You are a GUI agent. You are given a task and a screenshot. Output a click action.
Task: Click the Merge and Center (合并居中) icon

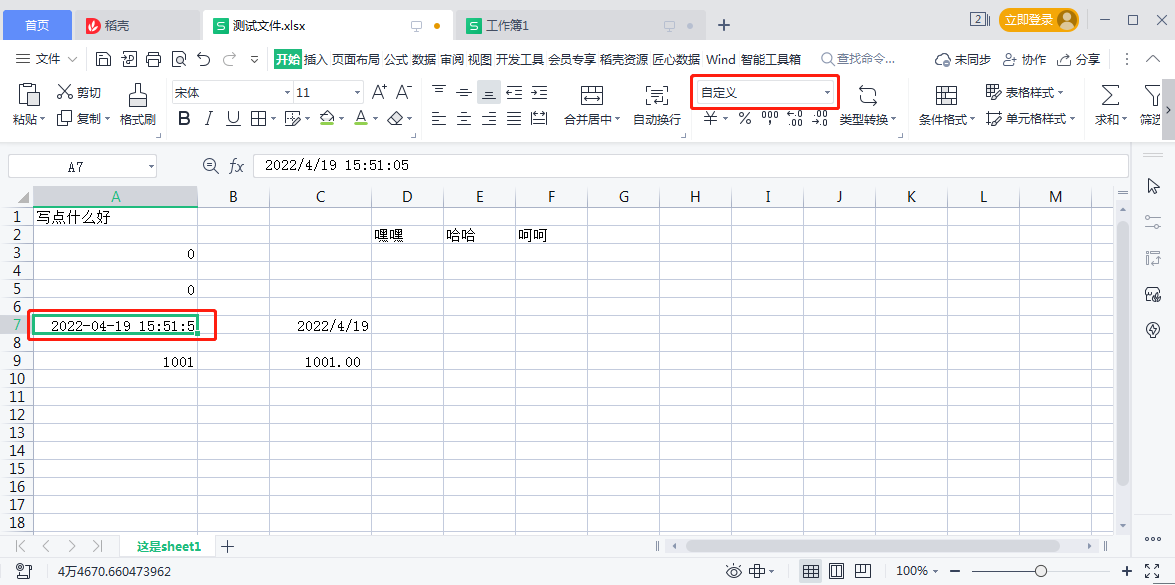592,95
